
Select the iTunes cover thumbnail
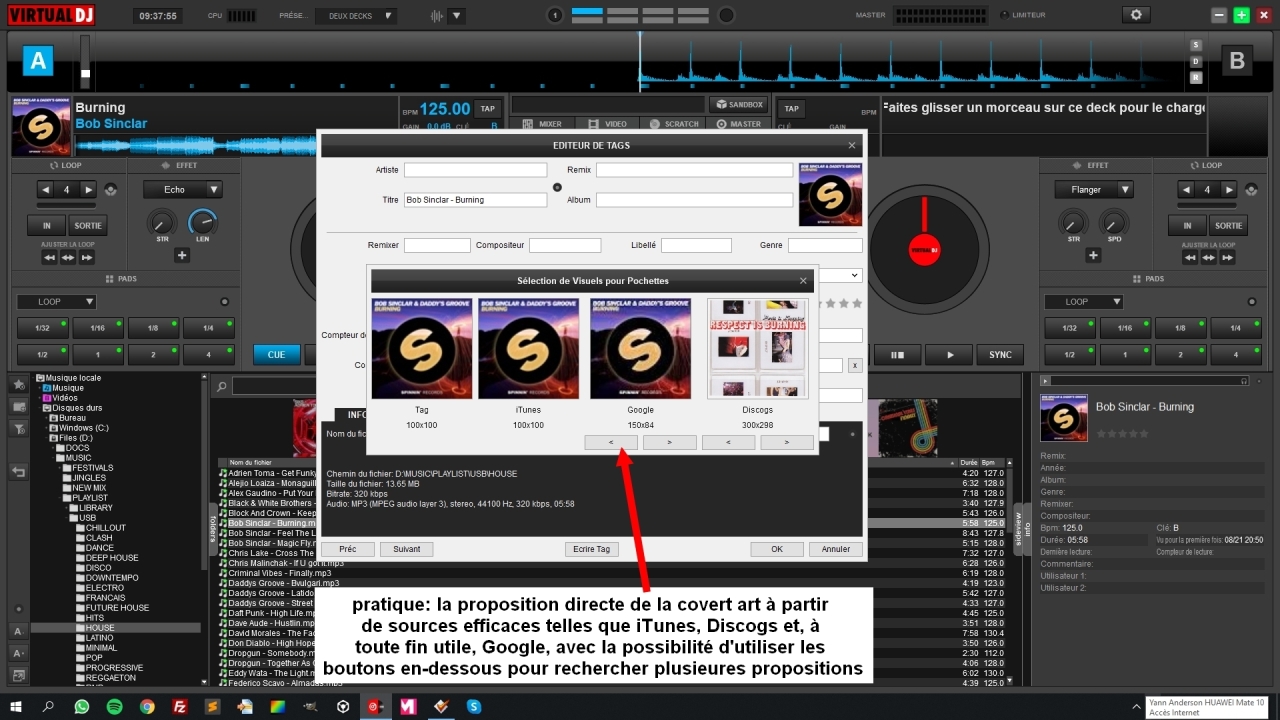pos(528,348)
